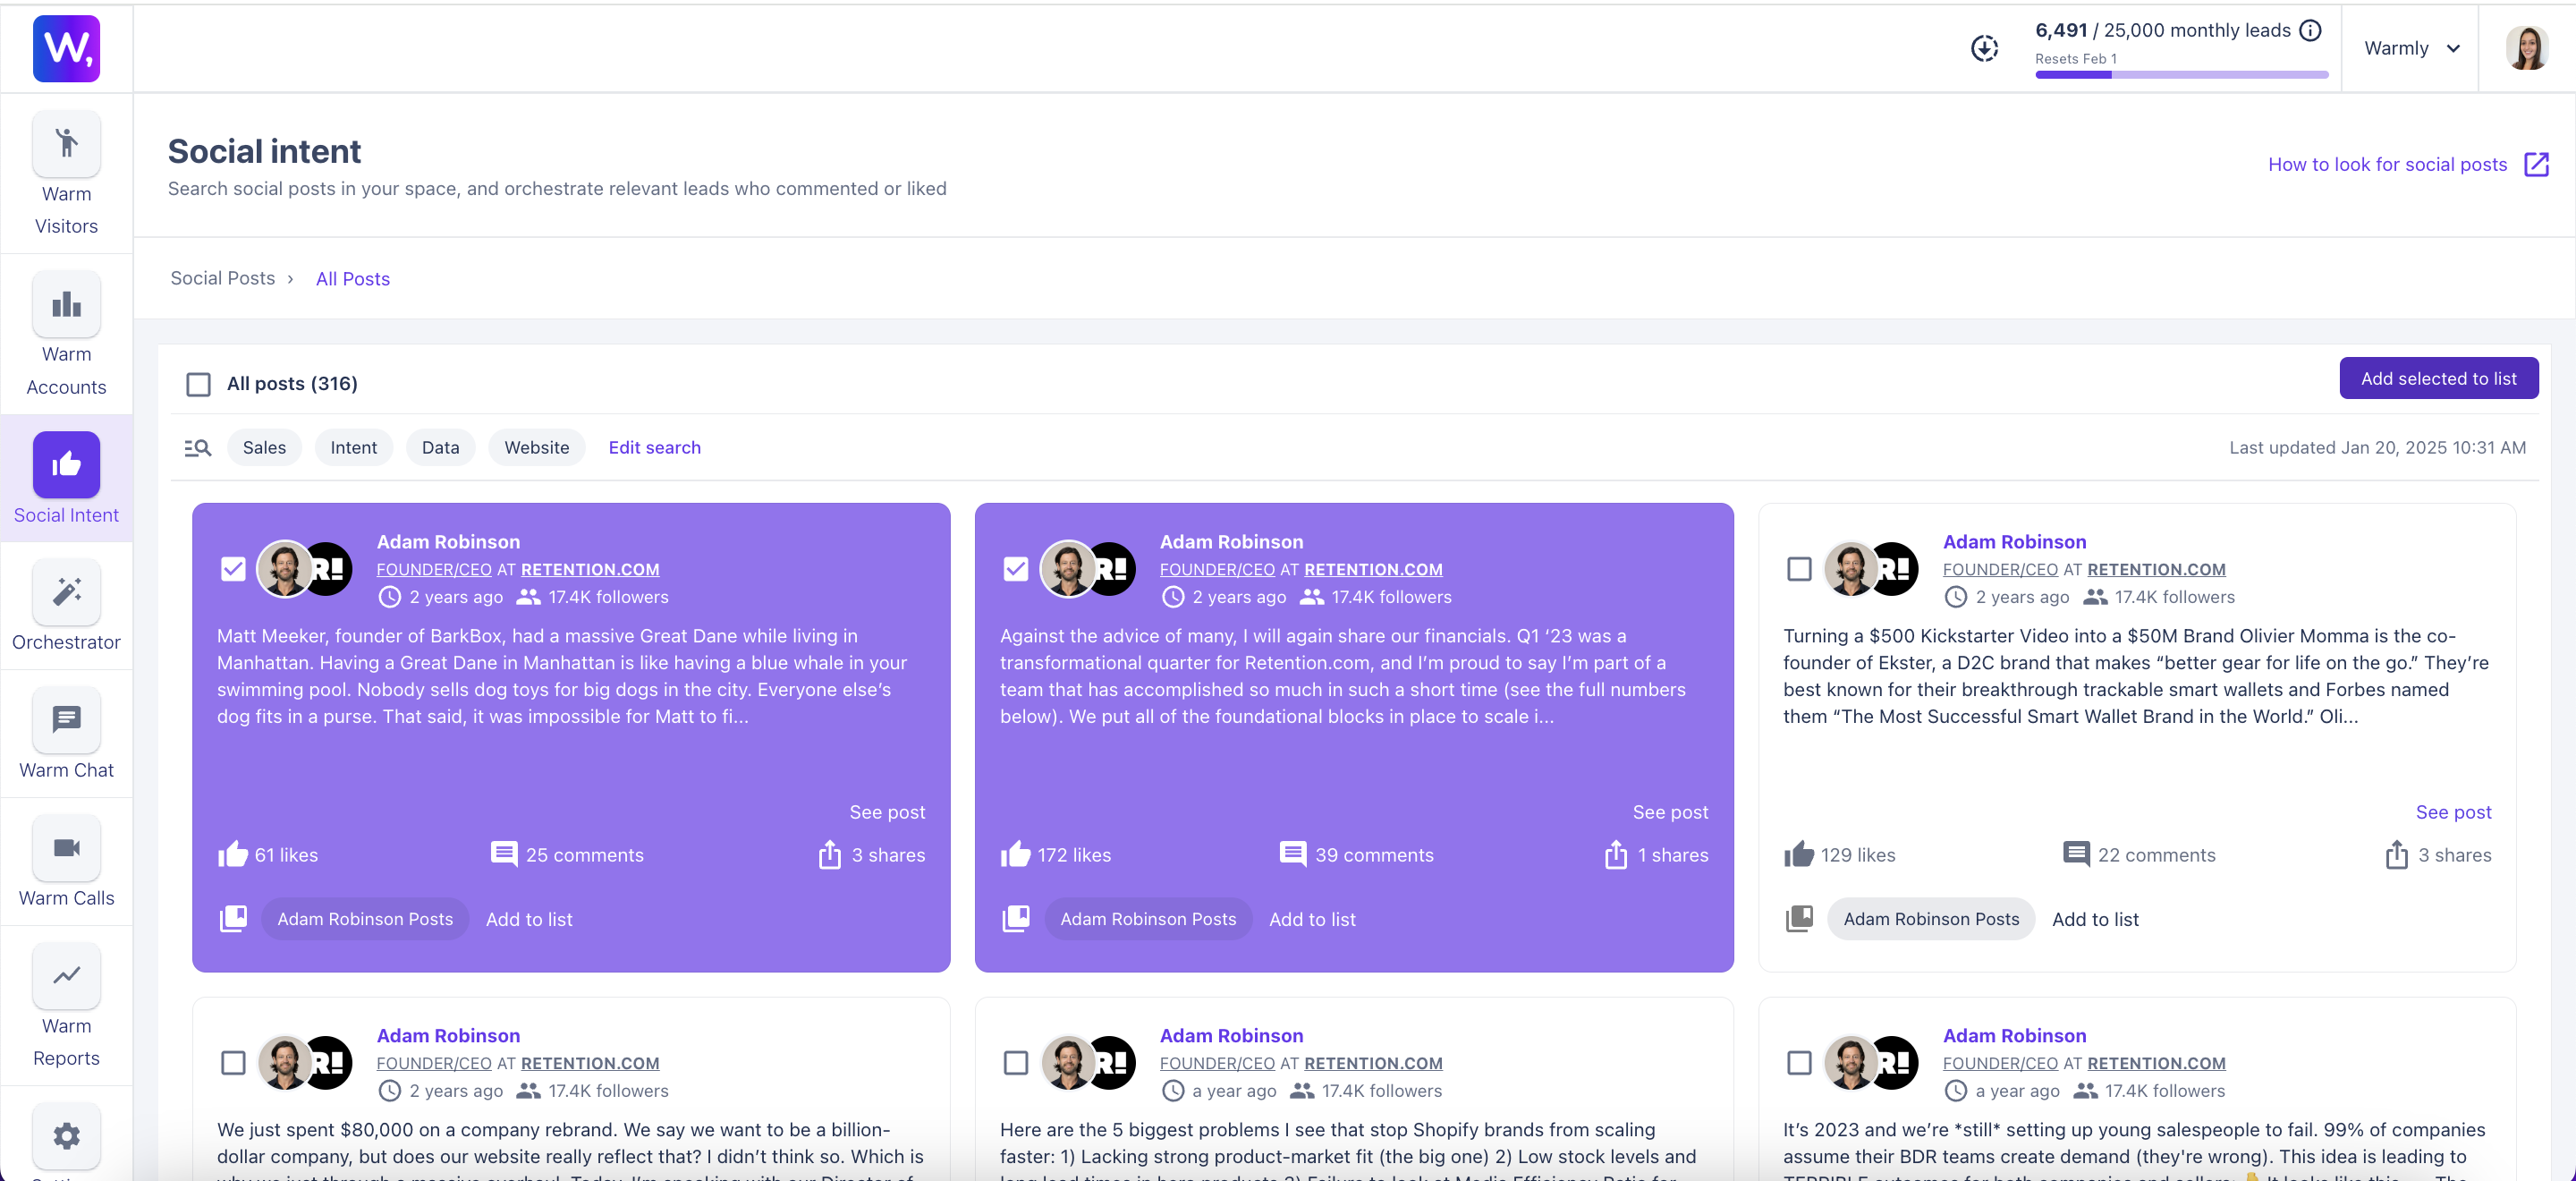Open Adam Robinson avatar on the salespeople post
Screen dimensions: 2576x1181
1851,1063
